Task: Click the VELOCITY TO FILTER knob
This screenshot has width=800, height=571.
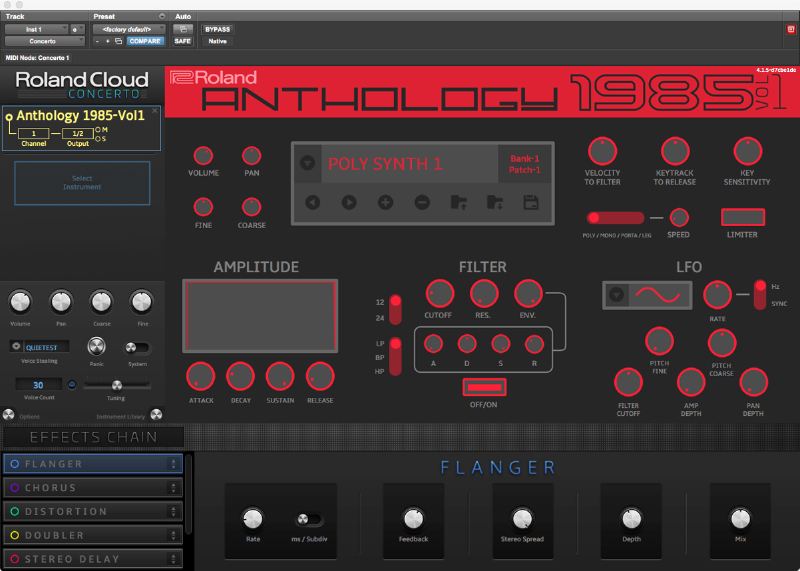Action: point(603,151)
